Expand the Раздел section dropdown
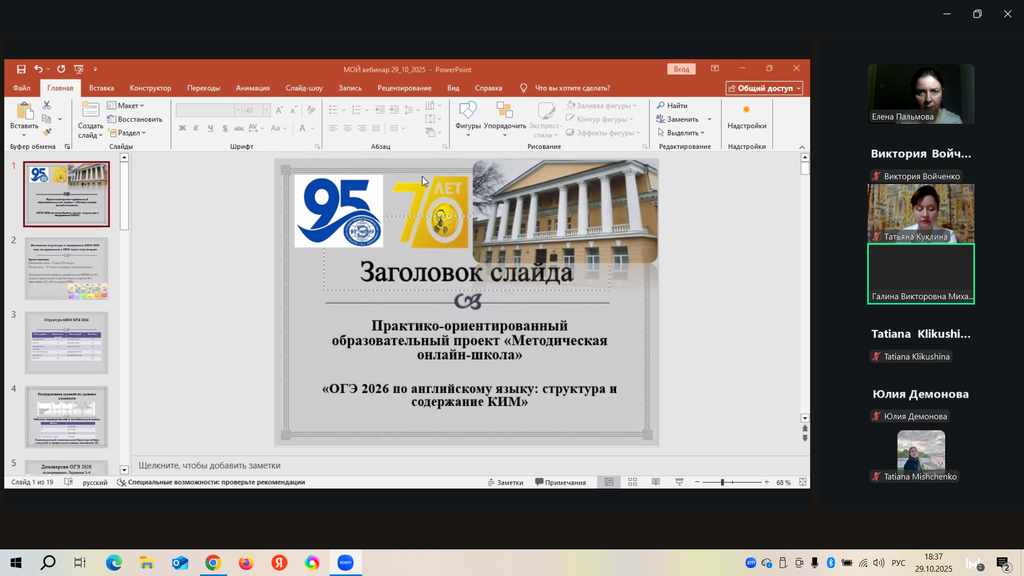The image size is (1024, 576). point(130,133)
